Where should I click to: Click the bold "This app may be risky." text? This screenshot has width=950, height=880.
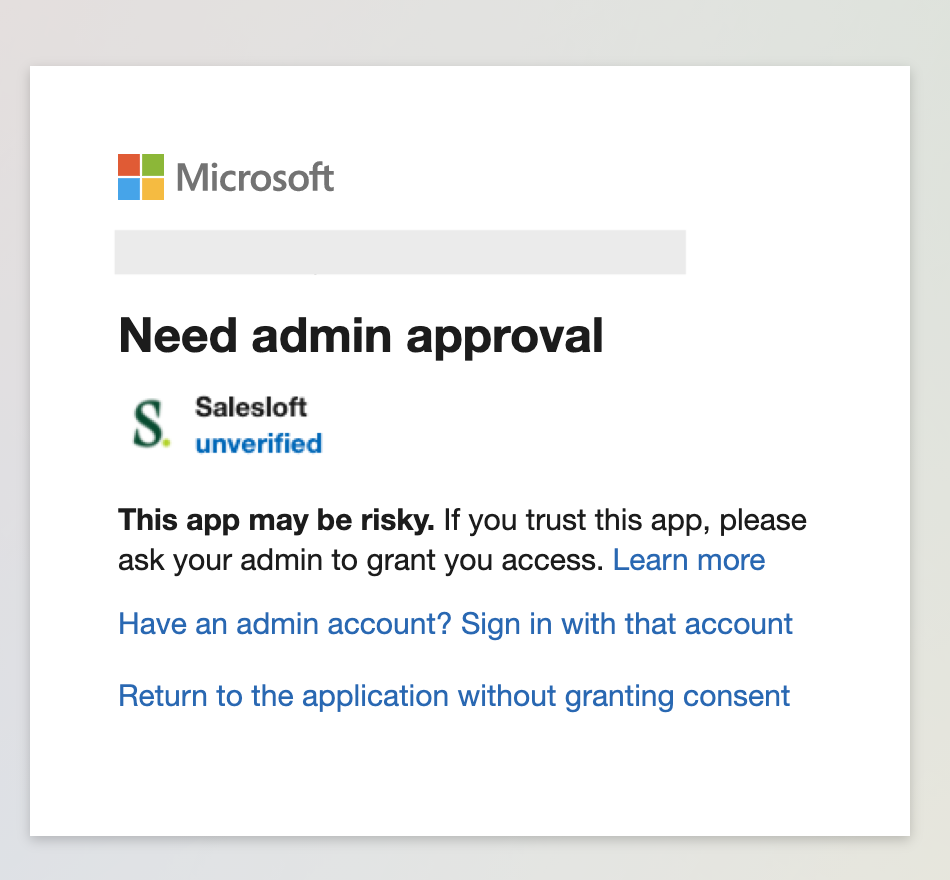[x=276, y=521]
